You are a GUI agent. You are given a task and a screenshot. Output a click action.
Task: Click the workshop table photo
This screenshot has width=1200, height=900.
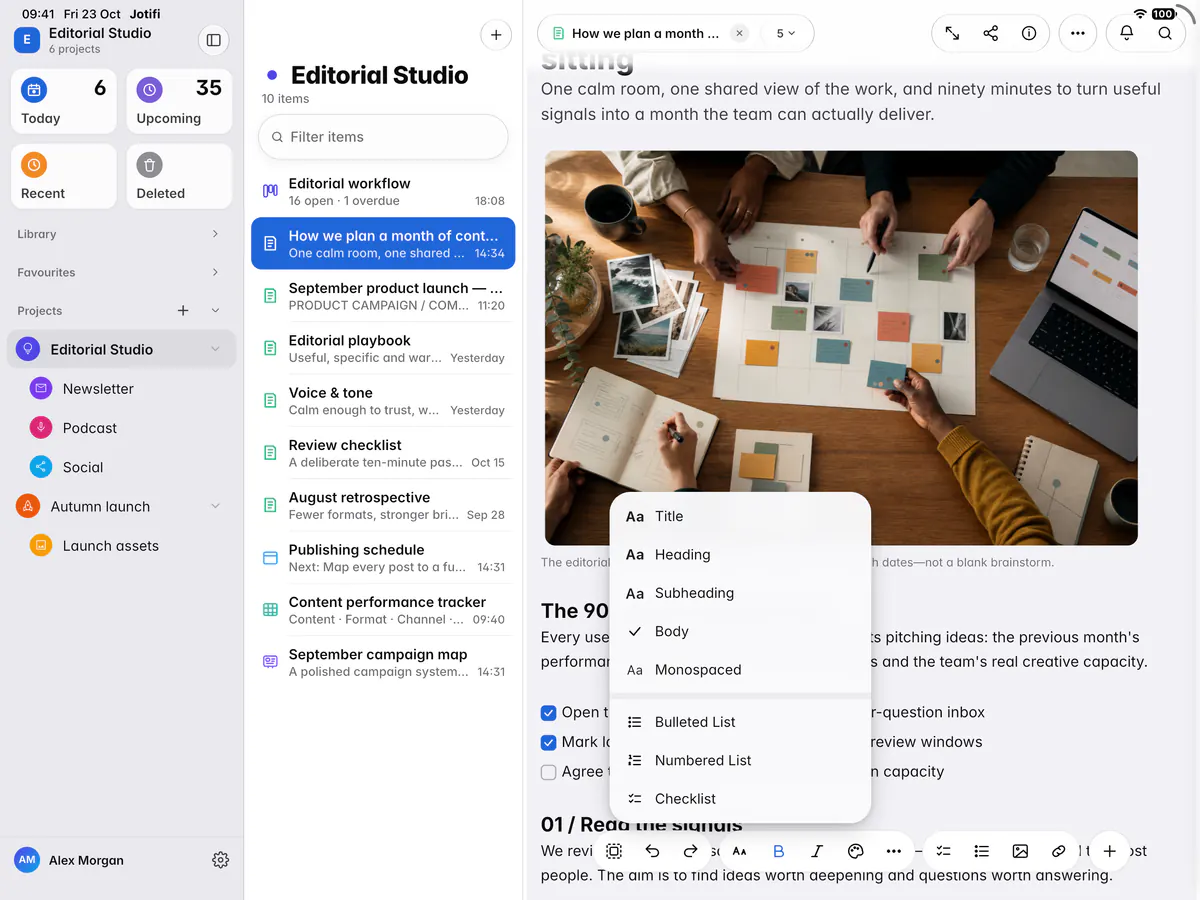pos(841,348)
